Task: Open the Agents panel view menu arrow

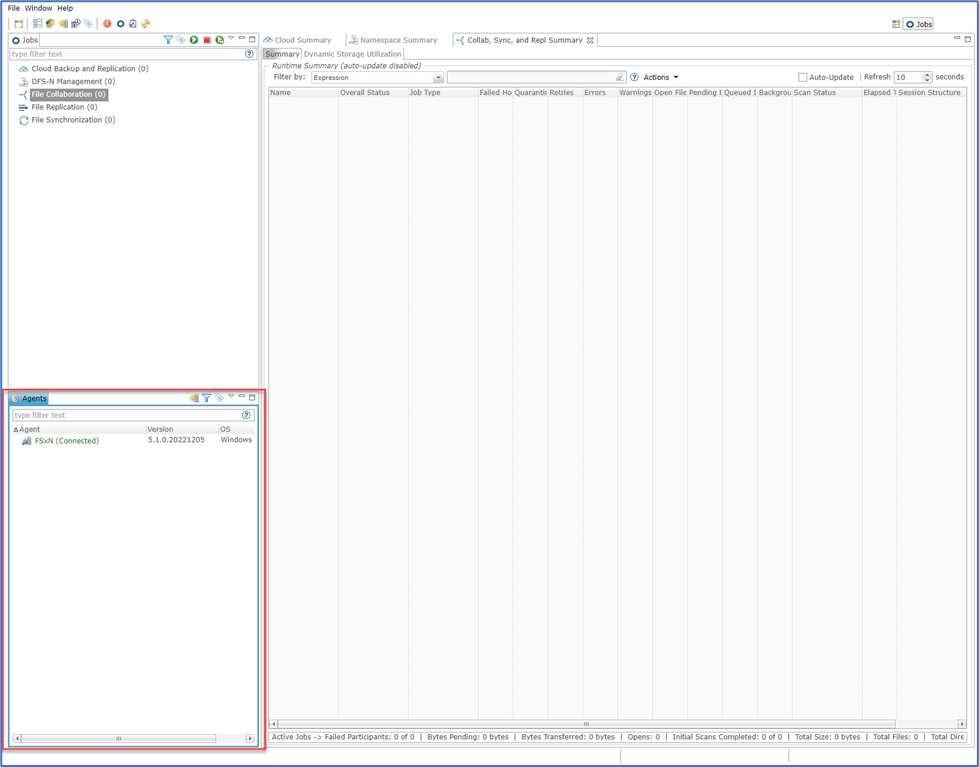Action: 231,397
